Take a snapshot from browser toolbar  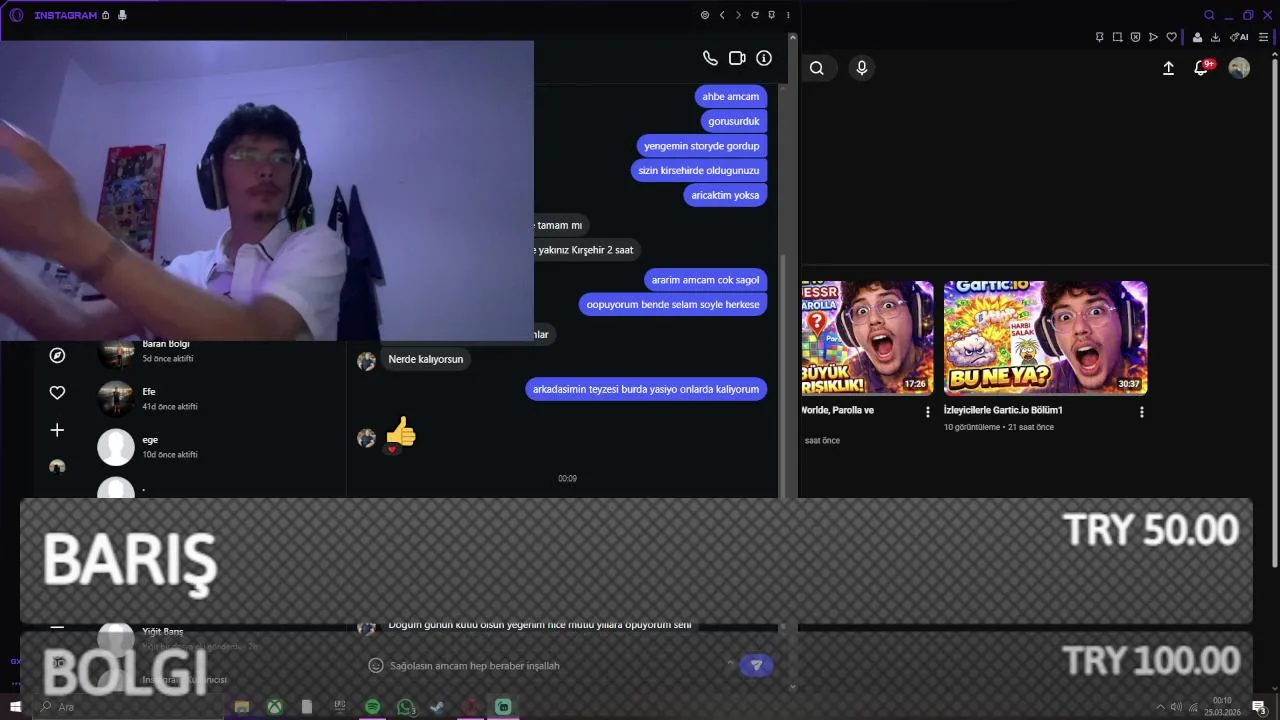point(1117,37)
